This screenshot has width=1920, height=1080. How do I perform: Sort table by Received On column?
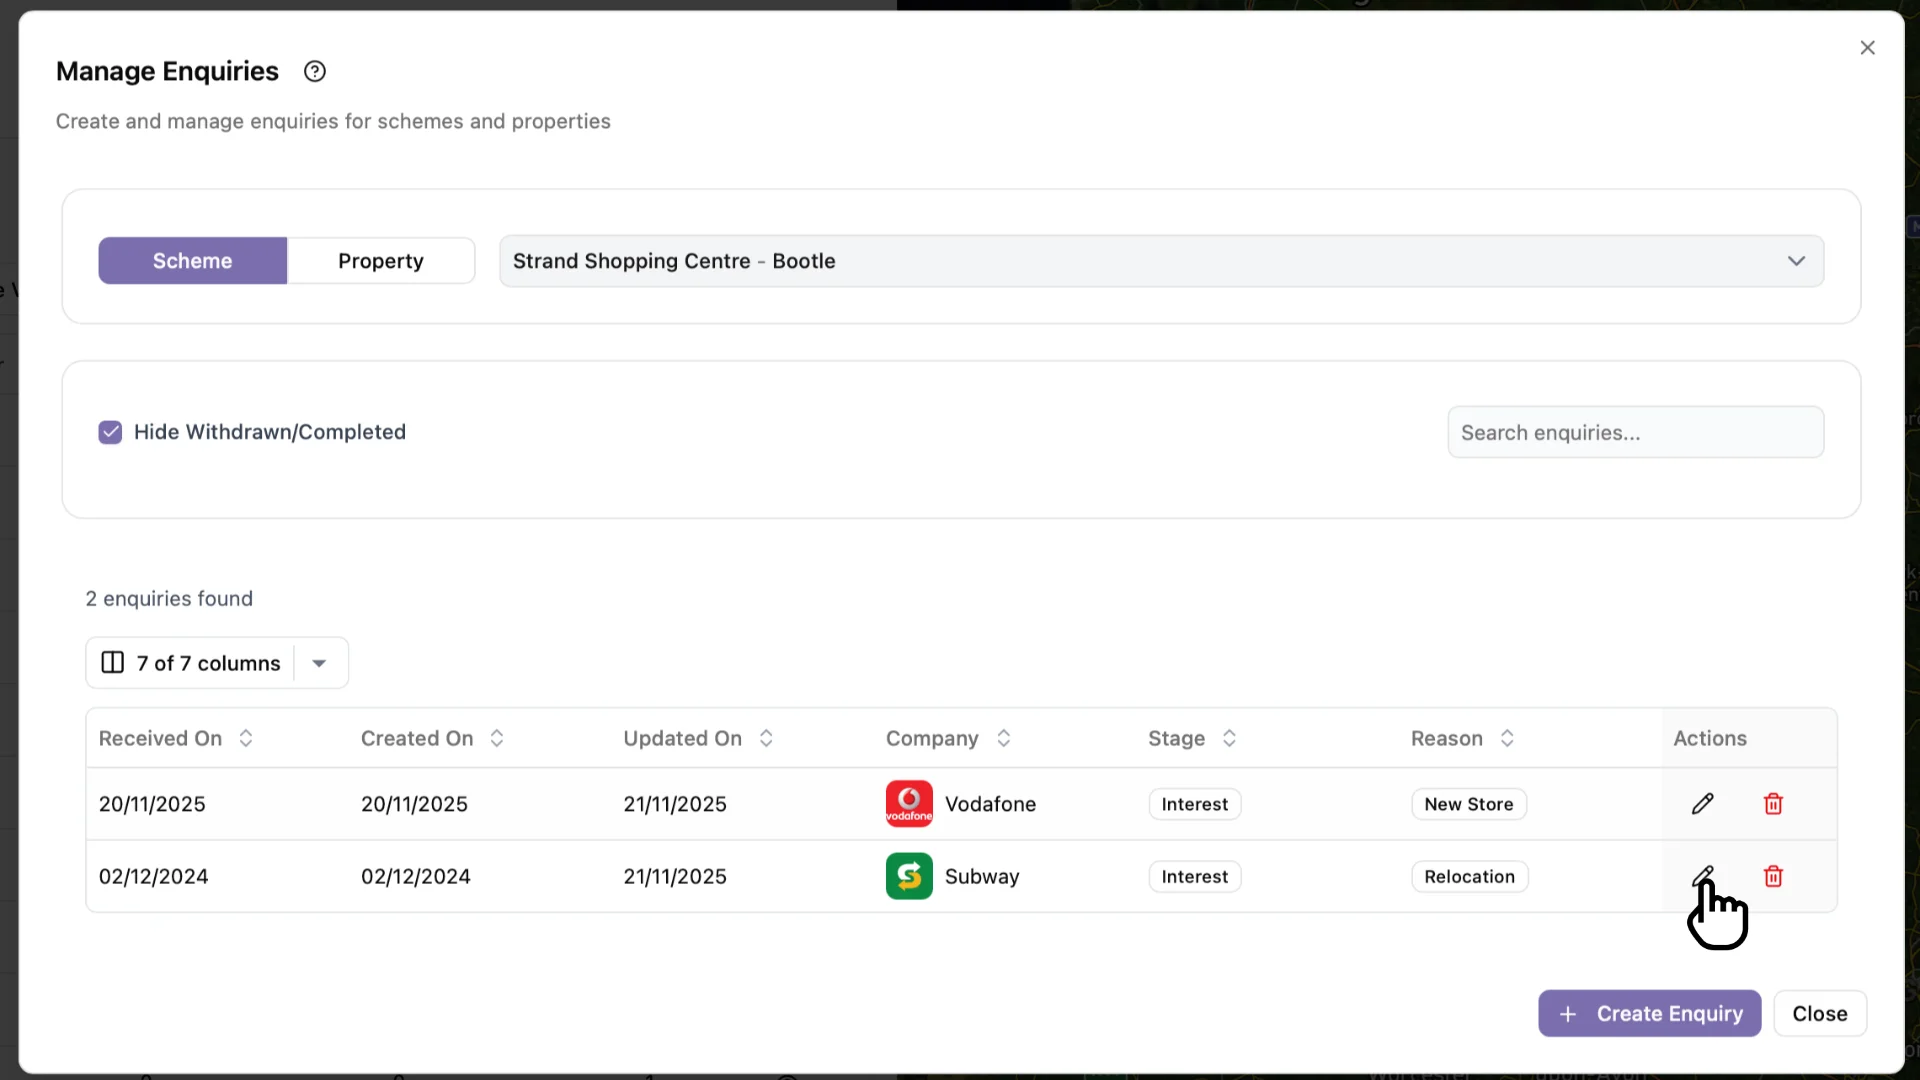(245, 738)
